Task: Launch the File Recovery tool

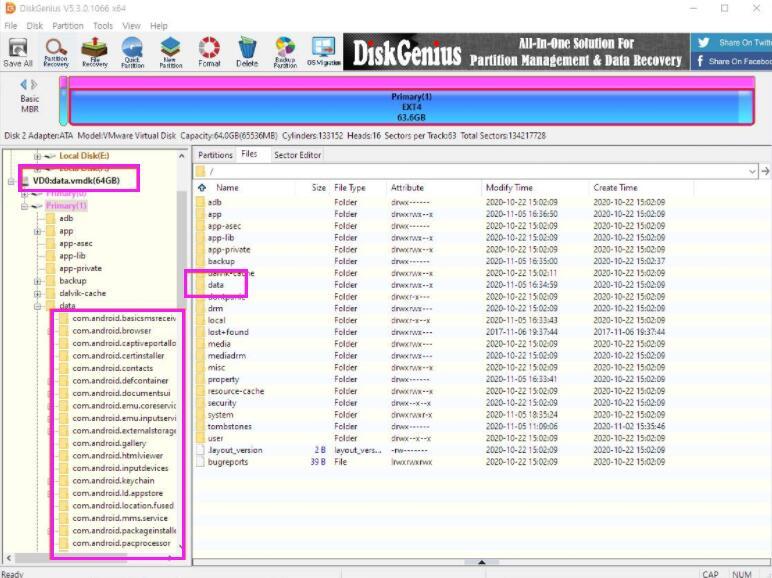Action: [x=95, y=52]
